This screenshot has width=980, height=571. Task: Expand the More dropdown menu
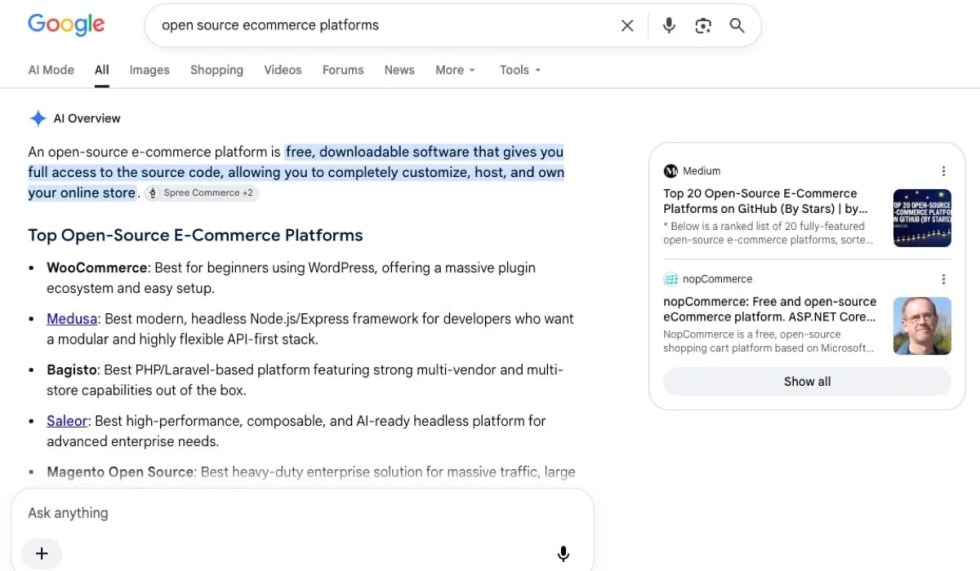tap(455, 70)
